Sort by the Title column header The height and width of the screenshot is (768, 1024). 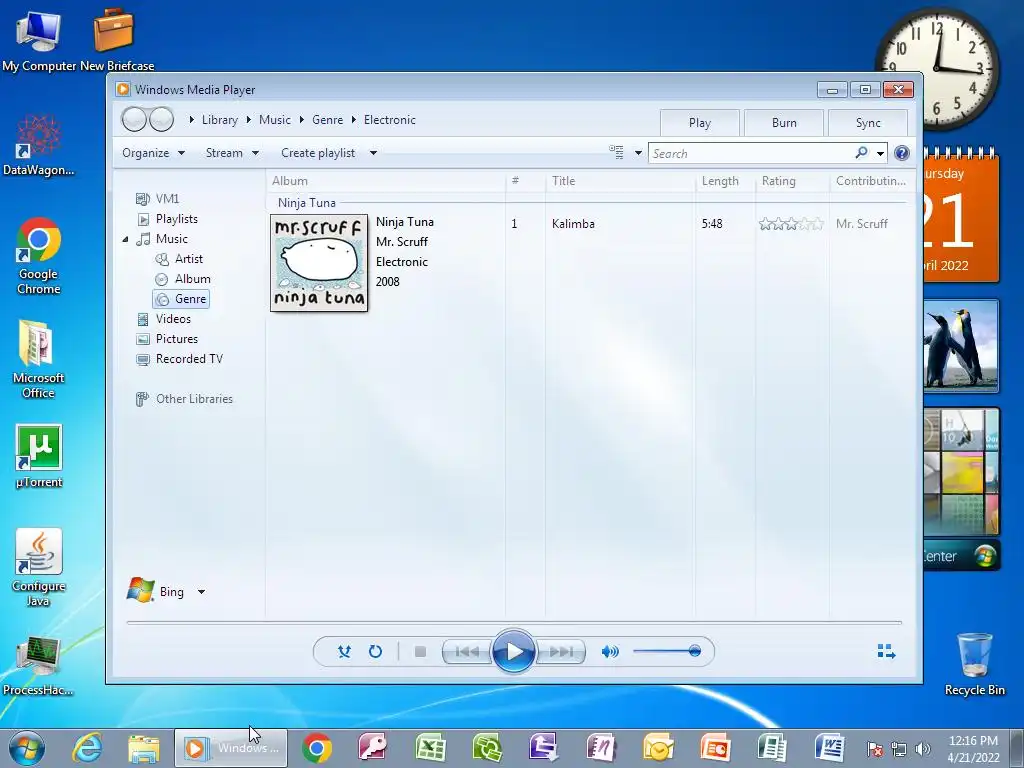click(x=620, y=181)
